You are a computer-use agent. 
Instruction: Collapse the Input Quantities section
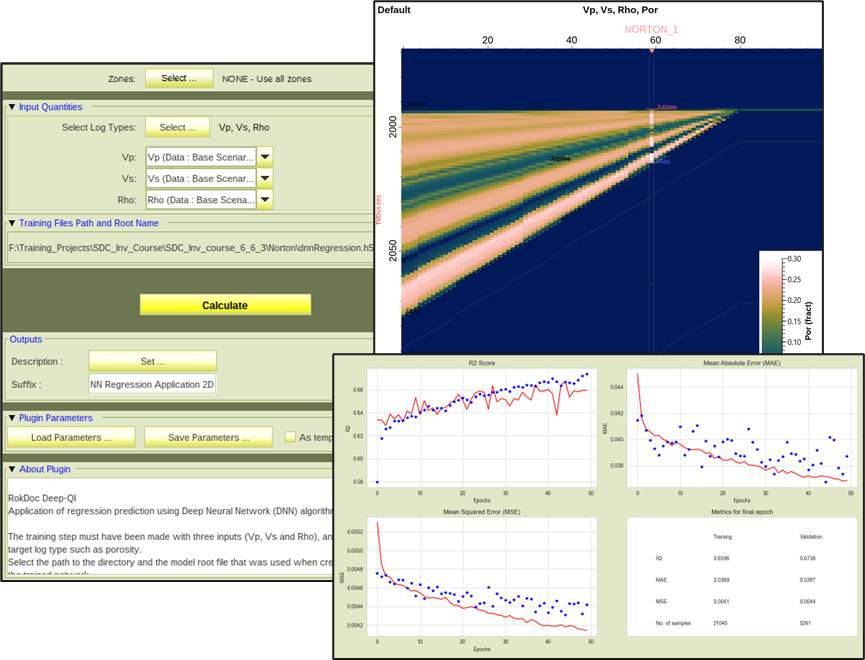(x=12, y=107)
